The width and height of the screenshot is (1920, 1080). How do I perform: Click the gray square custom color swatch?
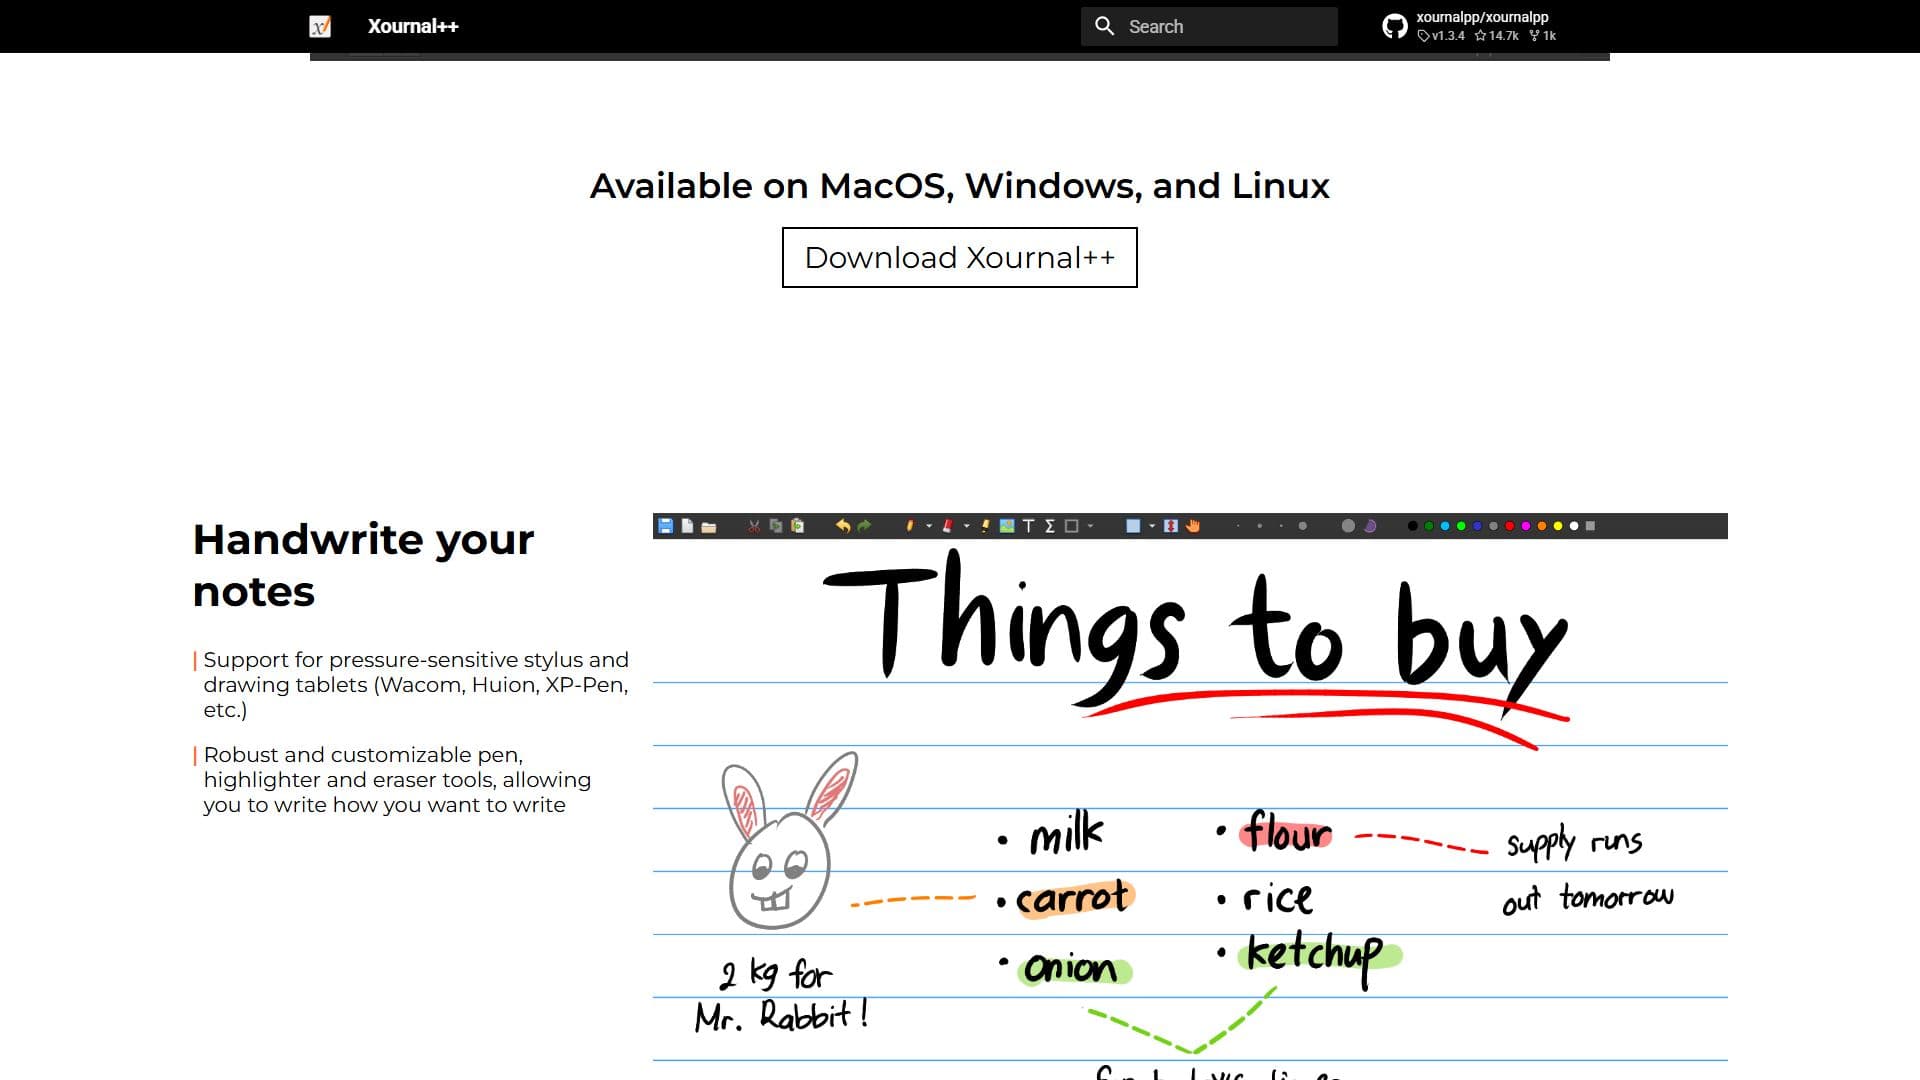point(1590,526)
